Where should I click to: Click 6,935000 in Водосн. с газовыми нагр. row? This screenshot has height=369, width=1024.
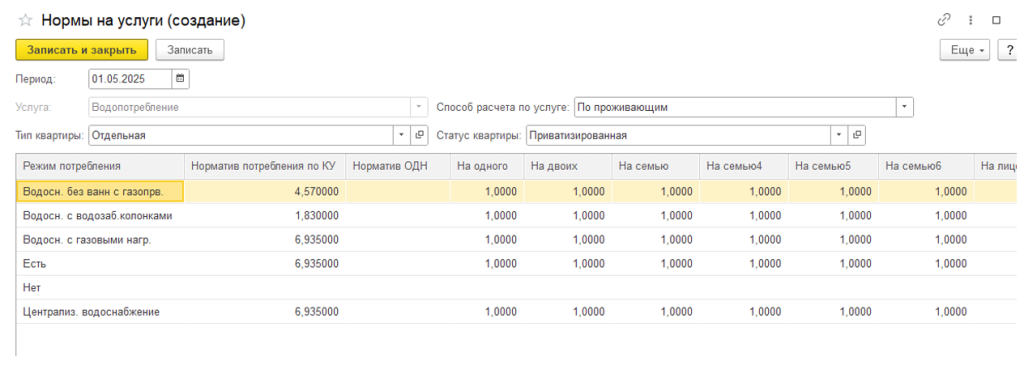tap(265, 240)
